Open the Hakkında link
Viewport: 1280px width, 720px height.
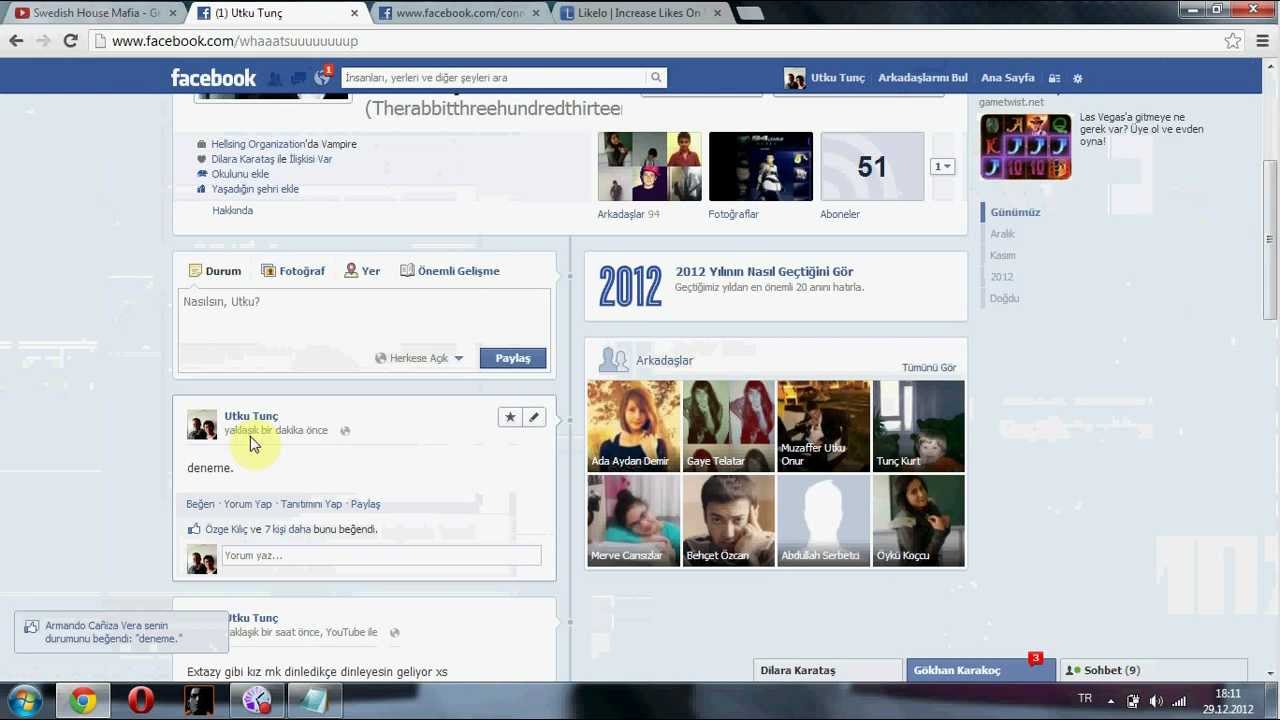click(x=232, y=211)
